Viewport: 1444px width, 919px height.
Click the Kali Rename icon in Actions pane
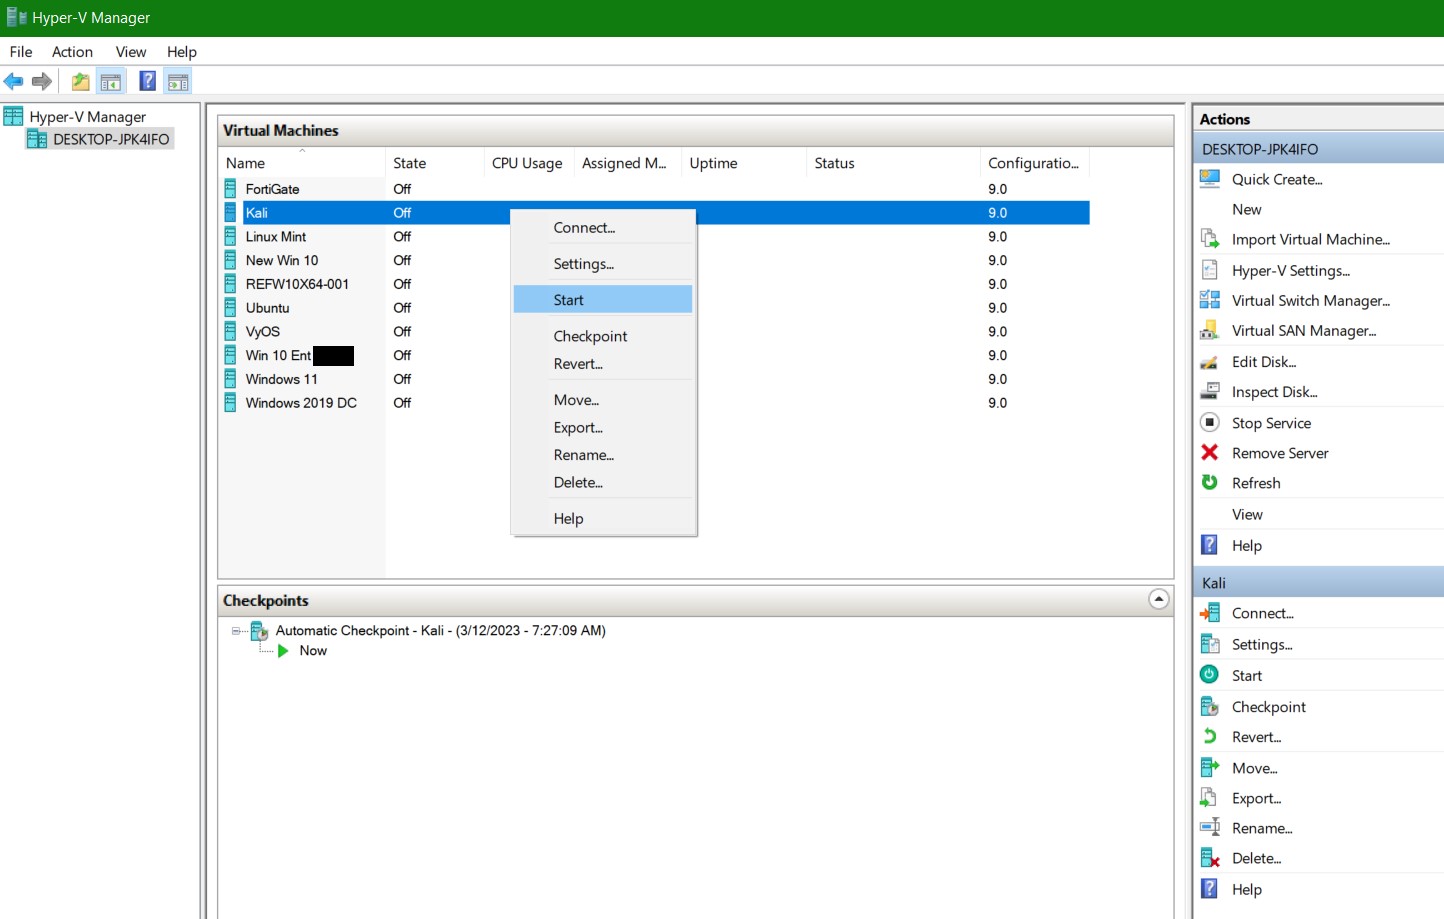pos(1210,828)
